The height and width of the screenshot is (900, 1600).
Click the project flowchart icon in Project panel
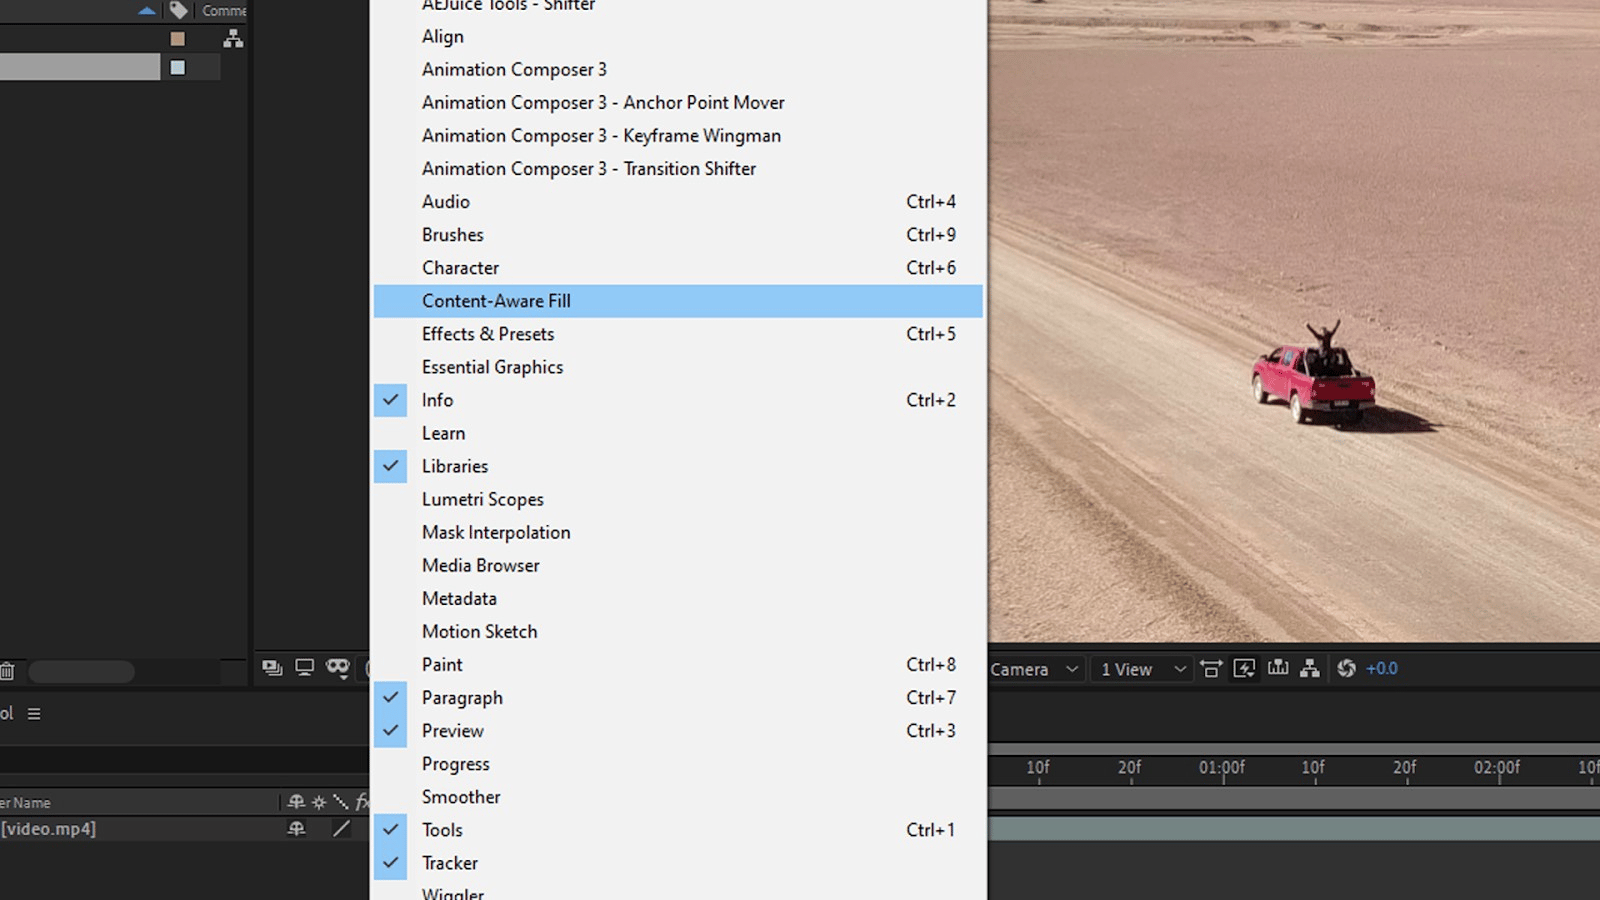pos(233,39)
